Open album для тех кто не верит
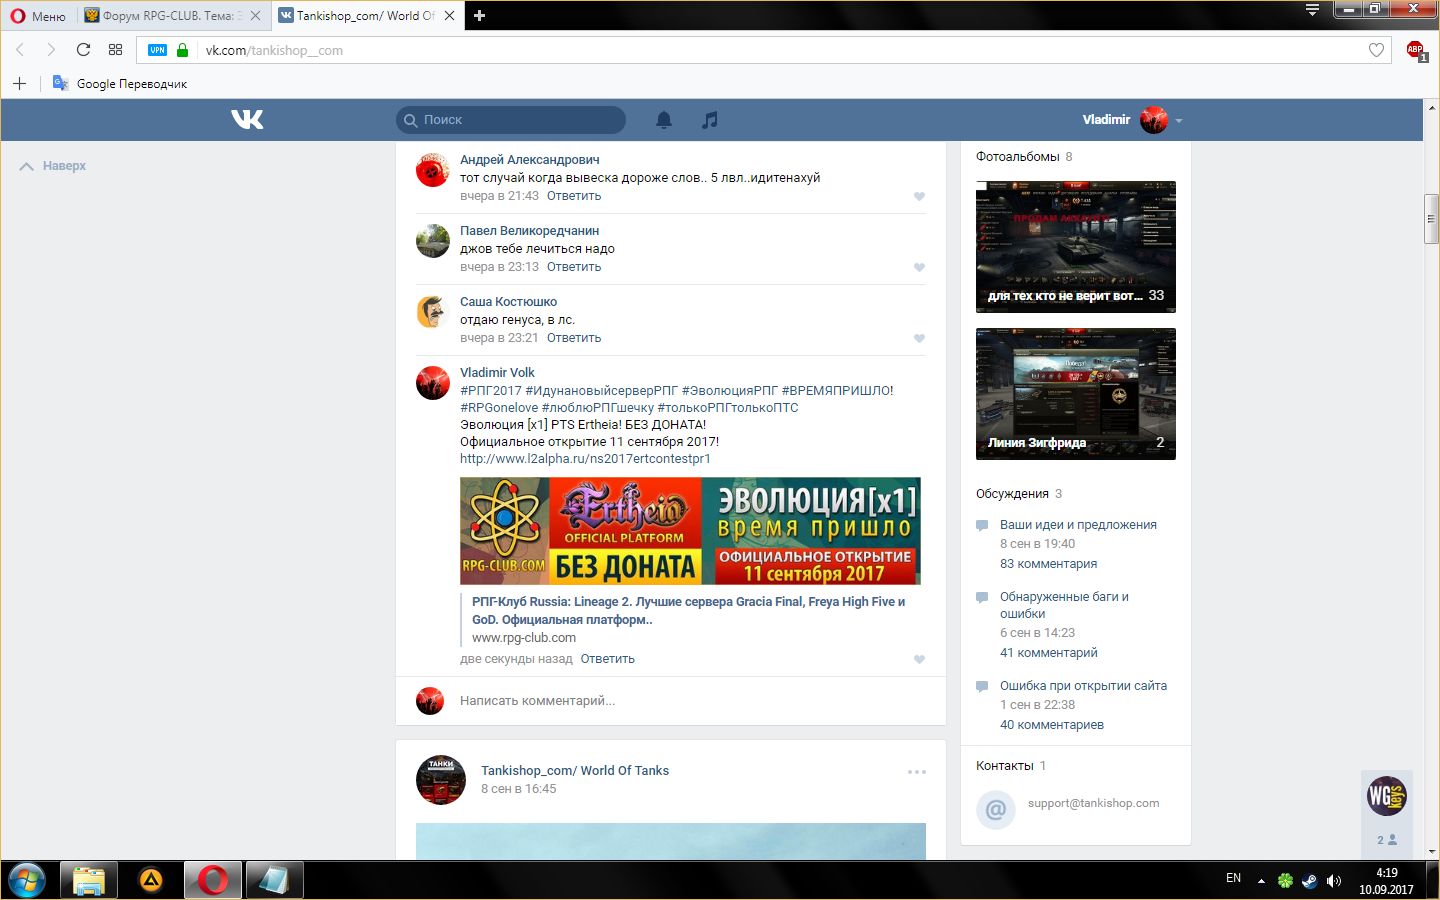The image size is (1440, 900). coord(1076,247)
